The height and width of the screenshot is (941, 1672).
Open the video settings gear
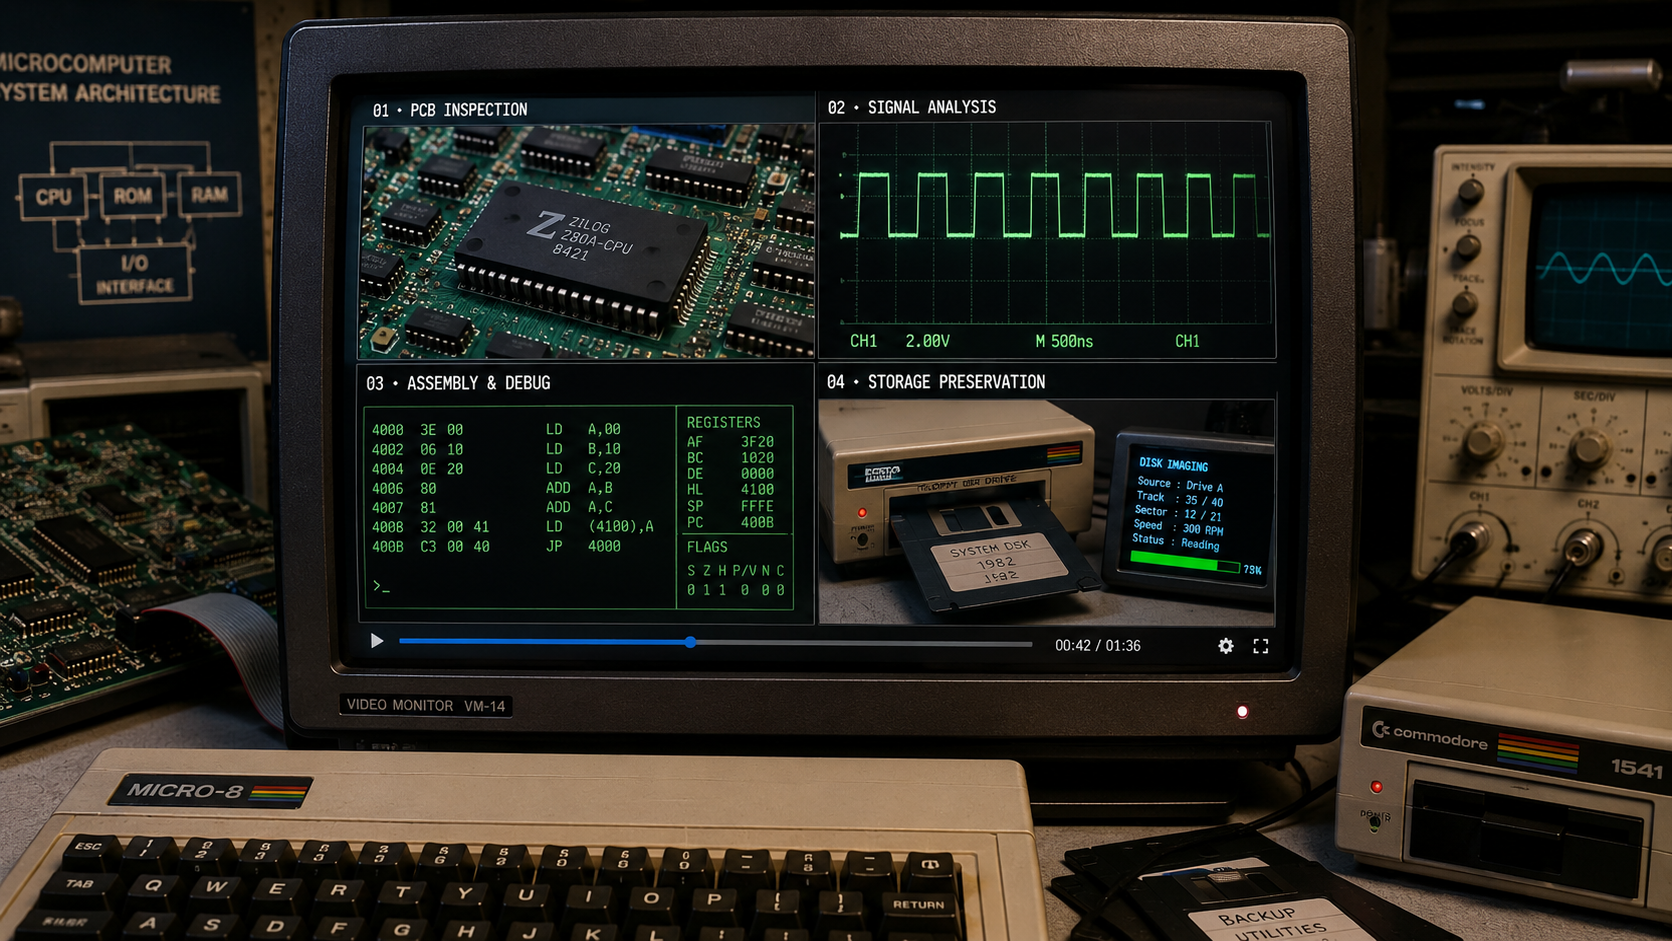tap(1226, 646)
